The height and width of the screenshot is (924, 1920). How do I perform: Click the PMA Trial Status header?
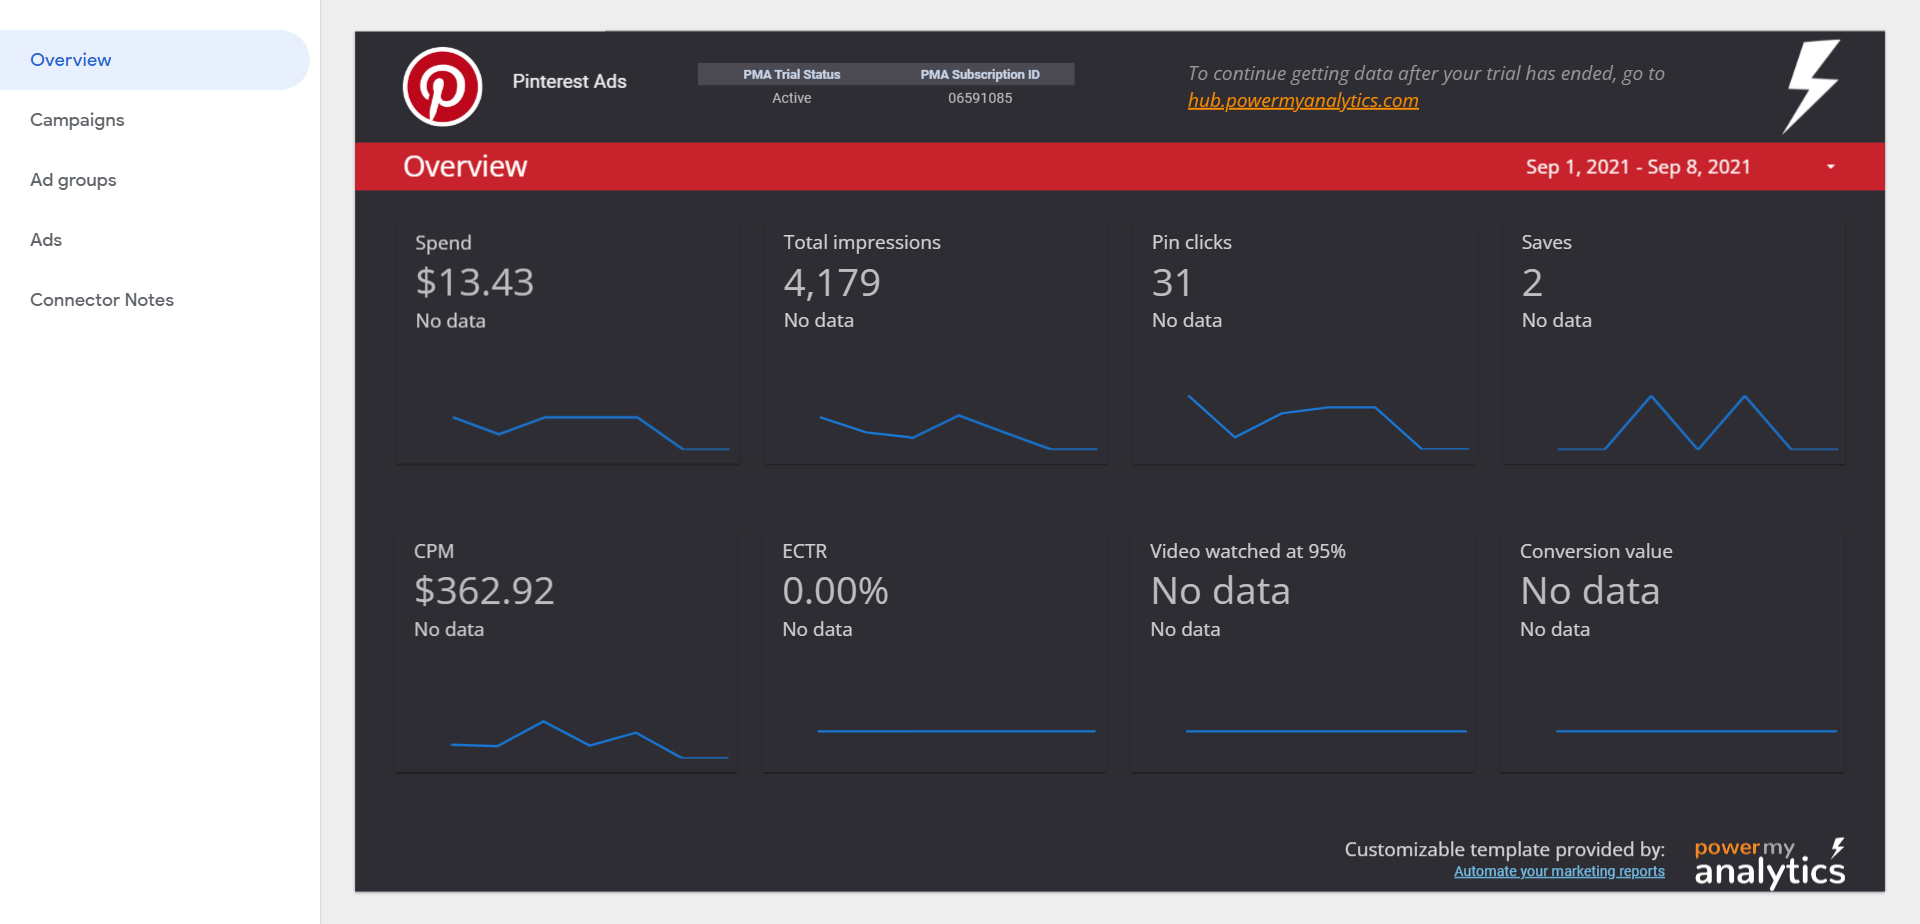790,73
